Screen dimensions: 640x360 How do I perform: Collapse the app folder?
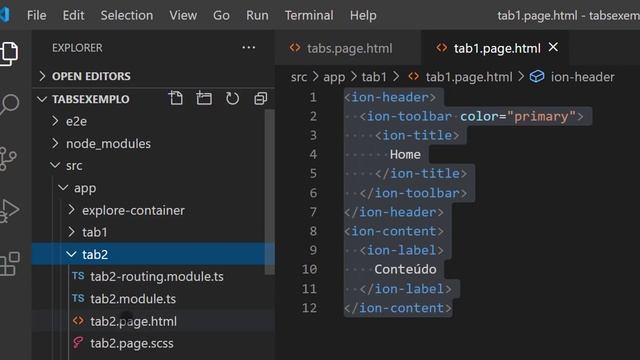tap(63, 187)
